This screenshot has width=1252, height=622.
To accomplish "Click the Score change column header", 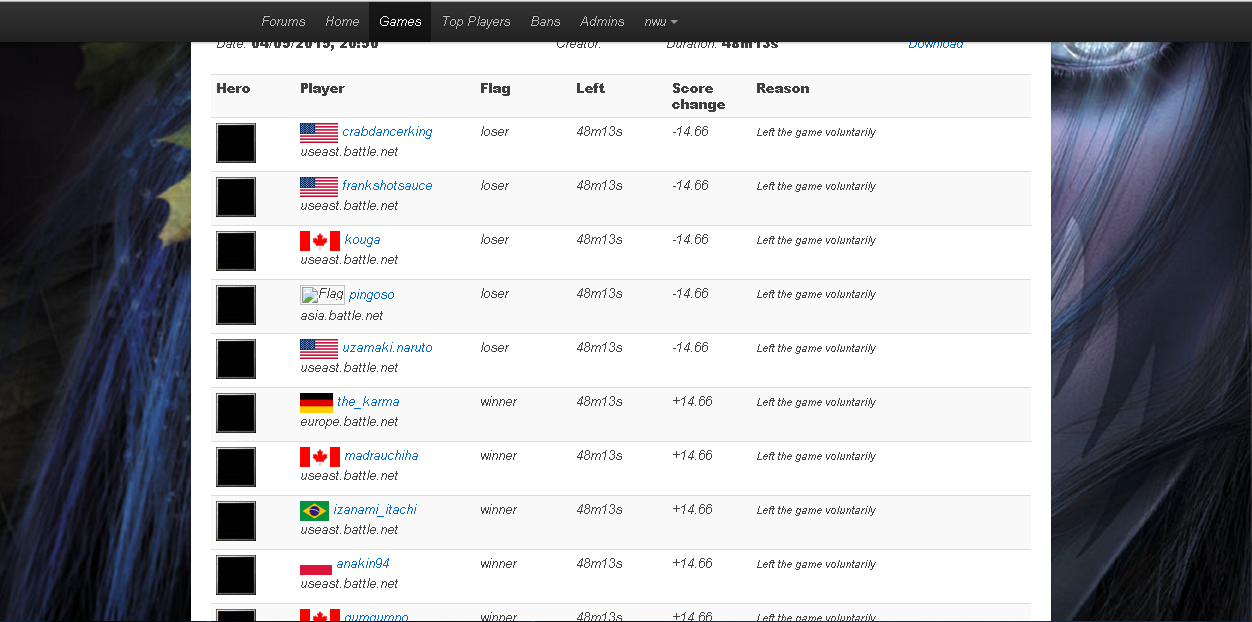I will pyautogui.click(x=698, y=96).
